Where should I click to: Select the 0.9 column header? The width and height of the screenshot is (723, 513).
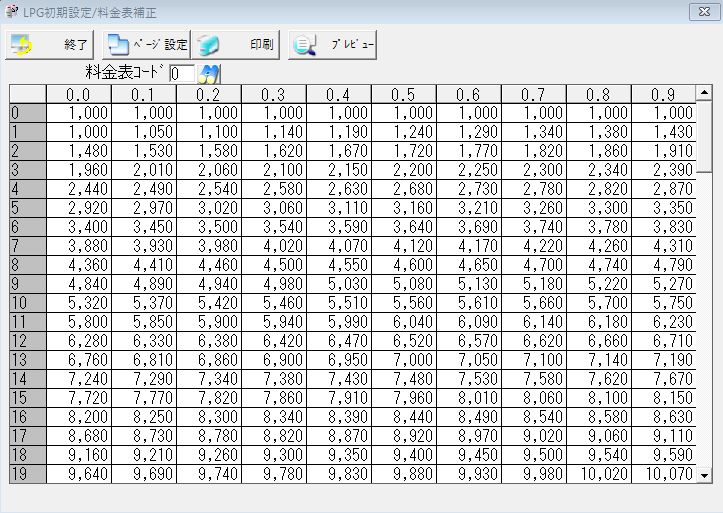click(x=663, y=94)
